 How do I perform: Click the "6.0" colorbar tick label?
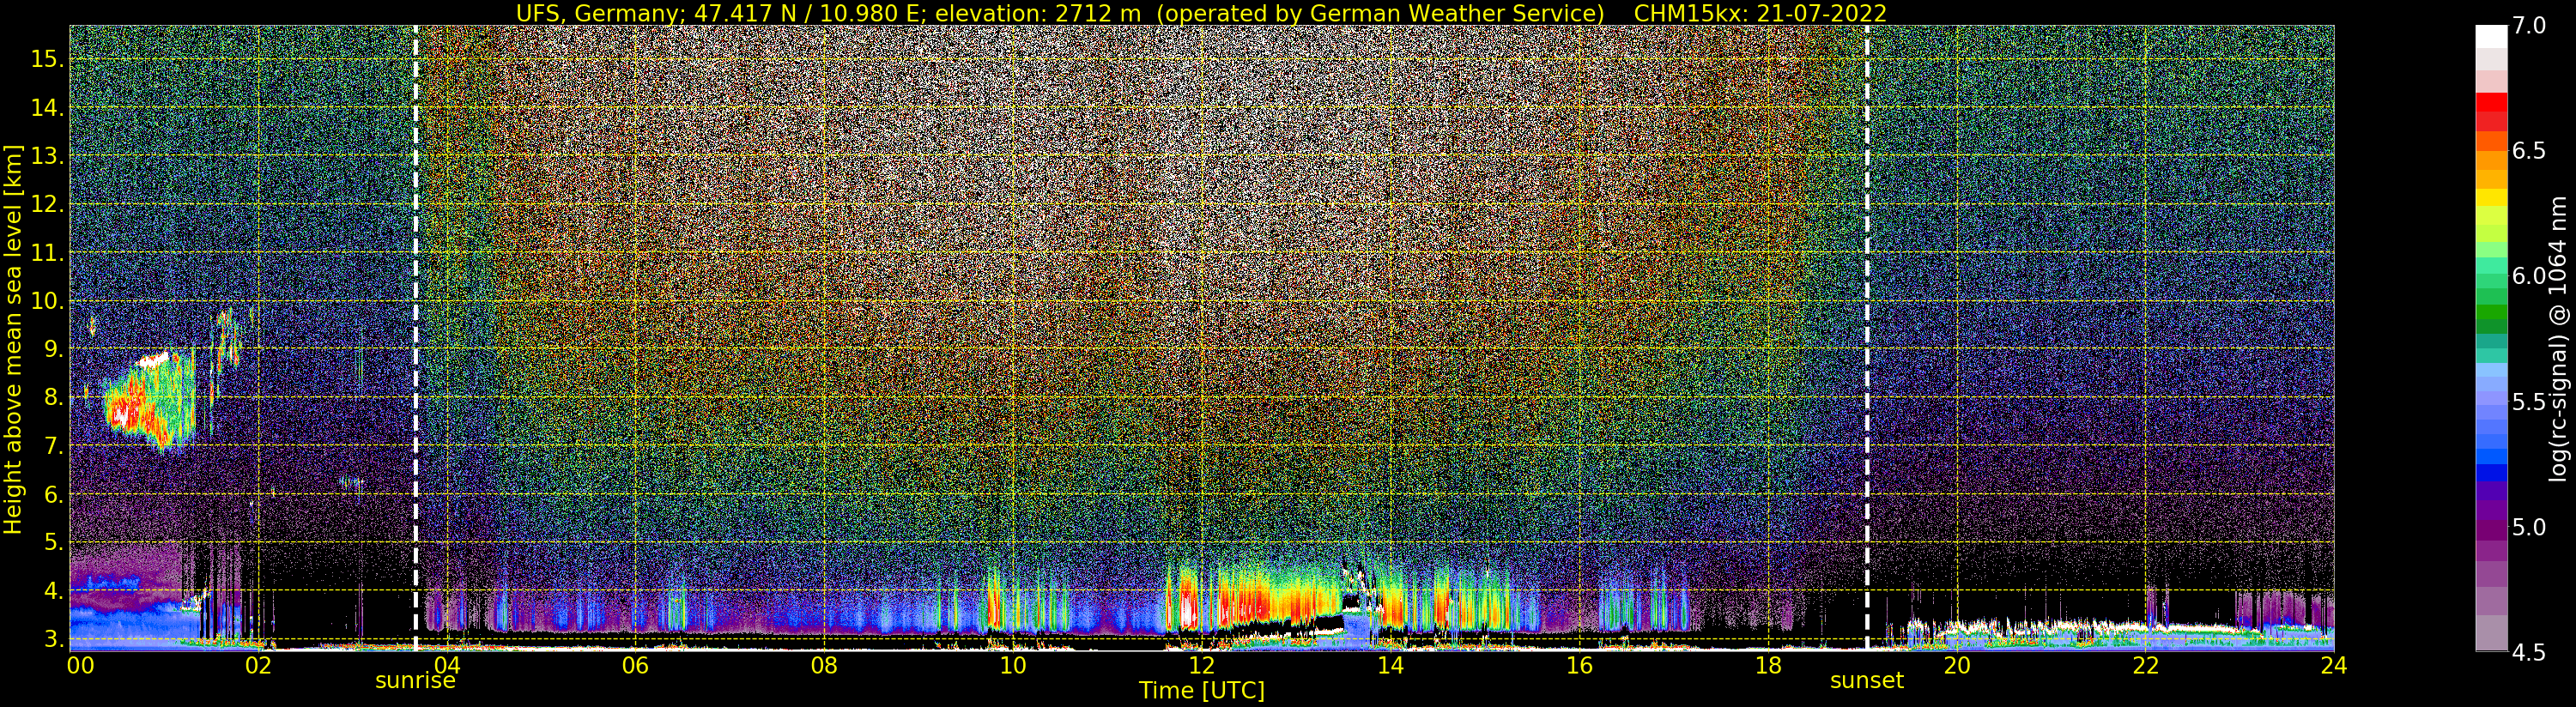pyautogui.click(x=2528, y=277)
